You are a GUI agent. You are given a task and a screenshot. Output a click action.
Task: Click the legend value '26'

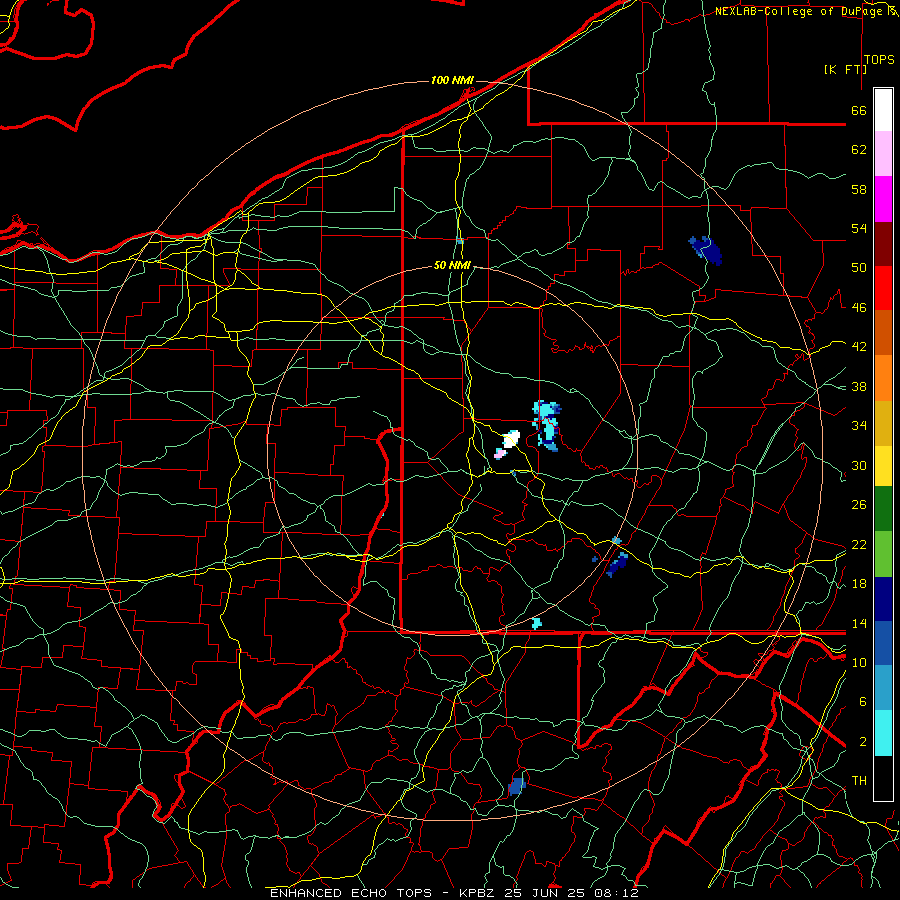pos(859,505)
